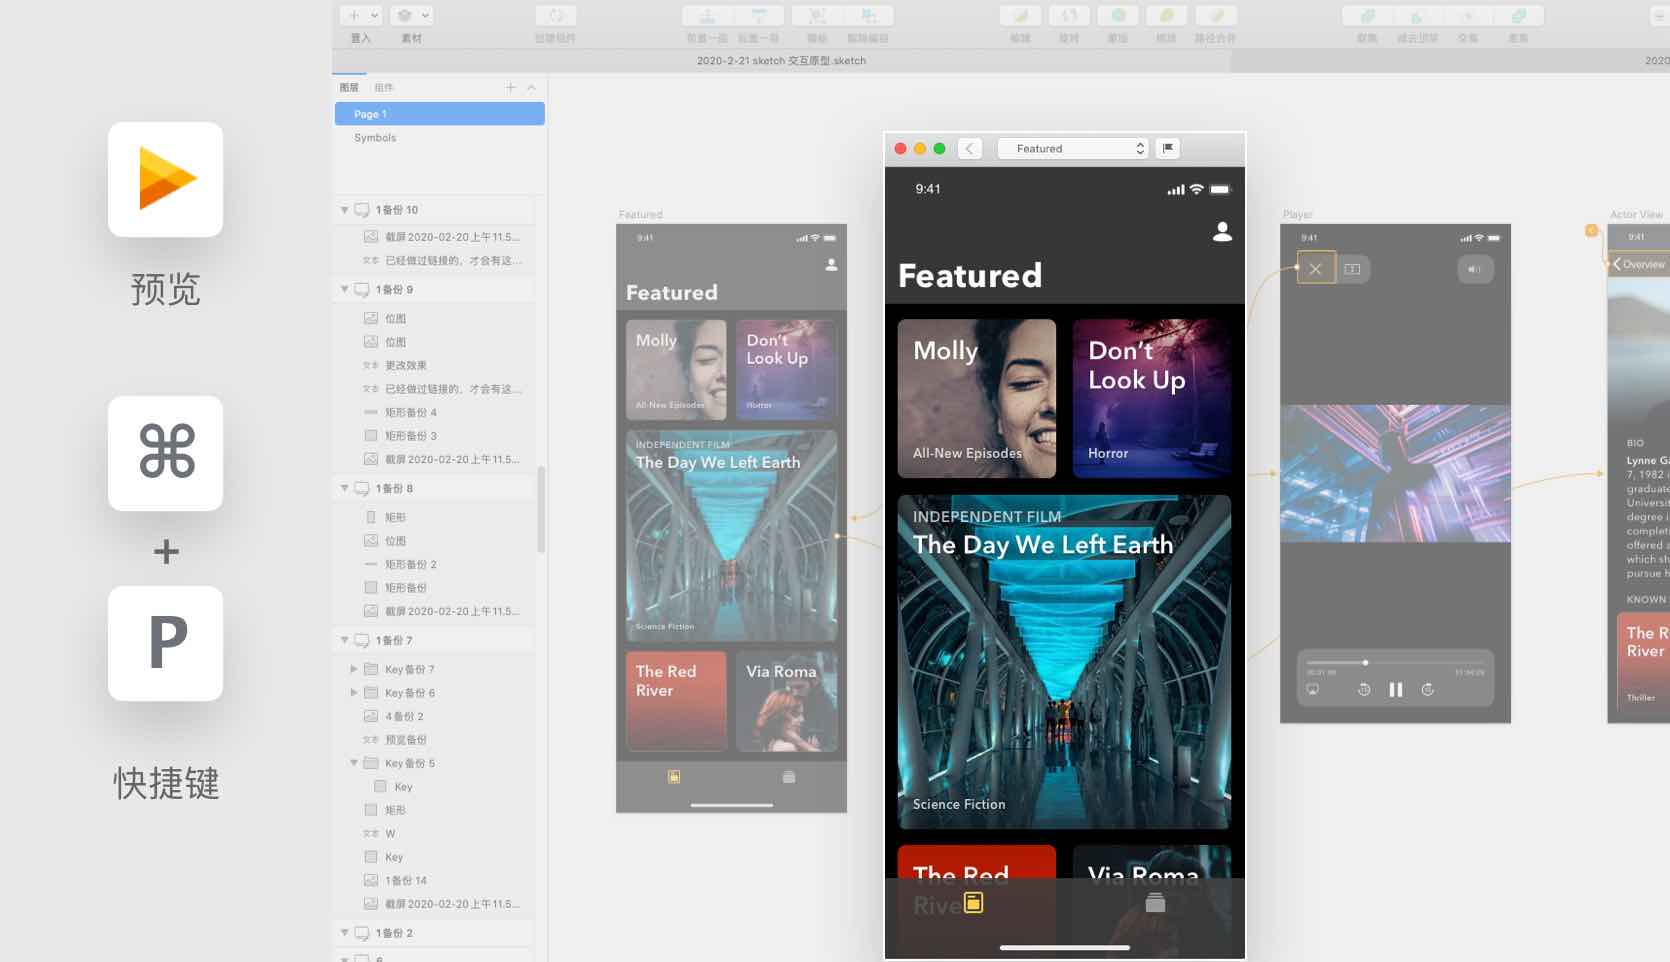The image size is (1670, 962).
Task: Click the picture-in-picture icon on Player artboard
Action: click(1352, 268)
